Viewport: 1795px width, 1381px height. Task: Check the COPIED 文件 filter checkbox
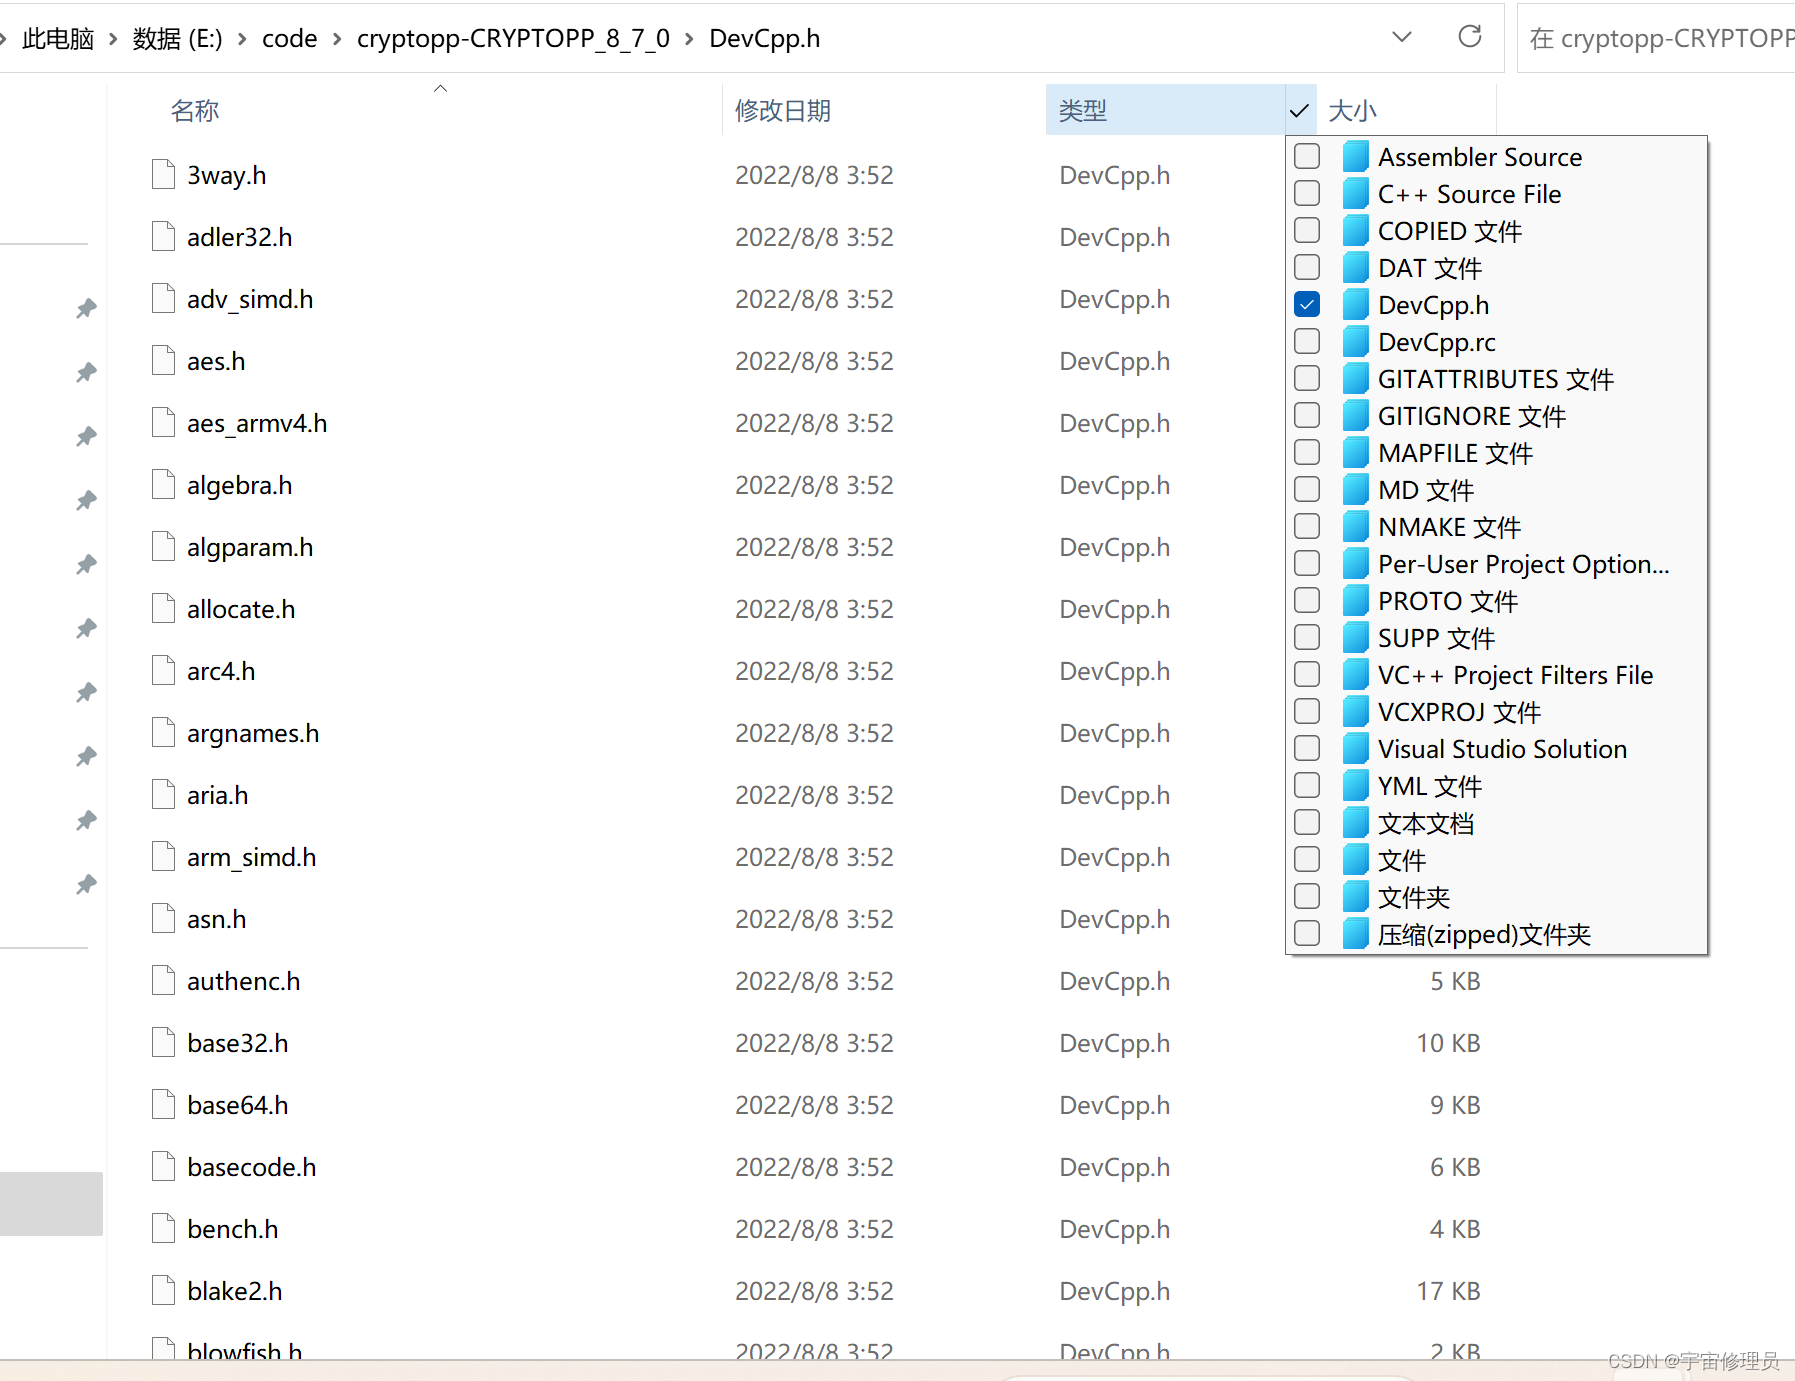pyautogui.click(x=1307, y=230)
